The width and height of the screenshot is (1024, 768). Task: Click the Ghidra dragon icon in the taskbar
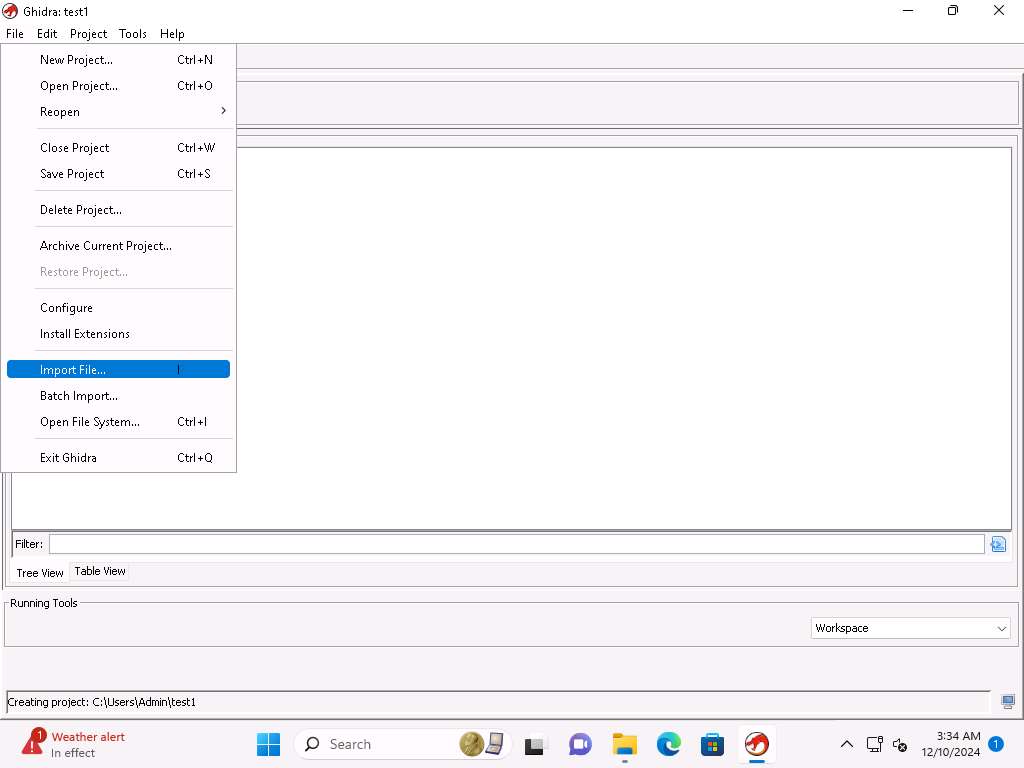[x=757, y=744]
